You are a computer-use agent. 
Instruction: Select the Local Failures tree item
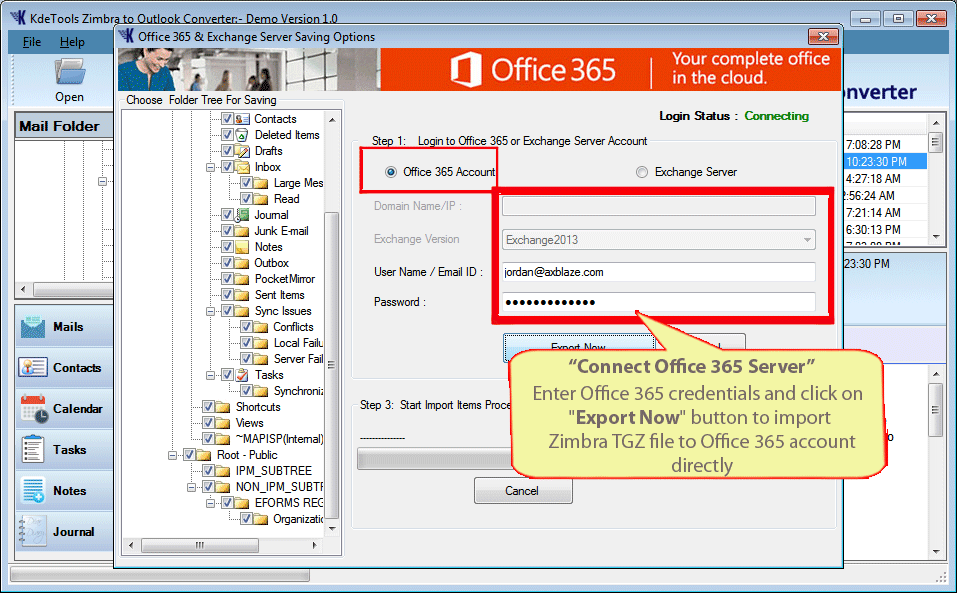(298, 343)
